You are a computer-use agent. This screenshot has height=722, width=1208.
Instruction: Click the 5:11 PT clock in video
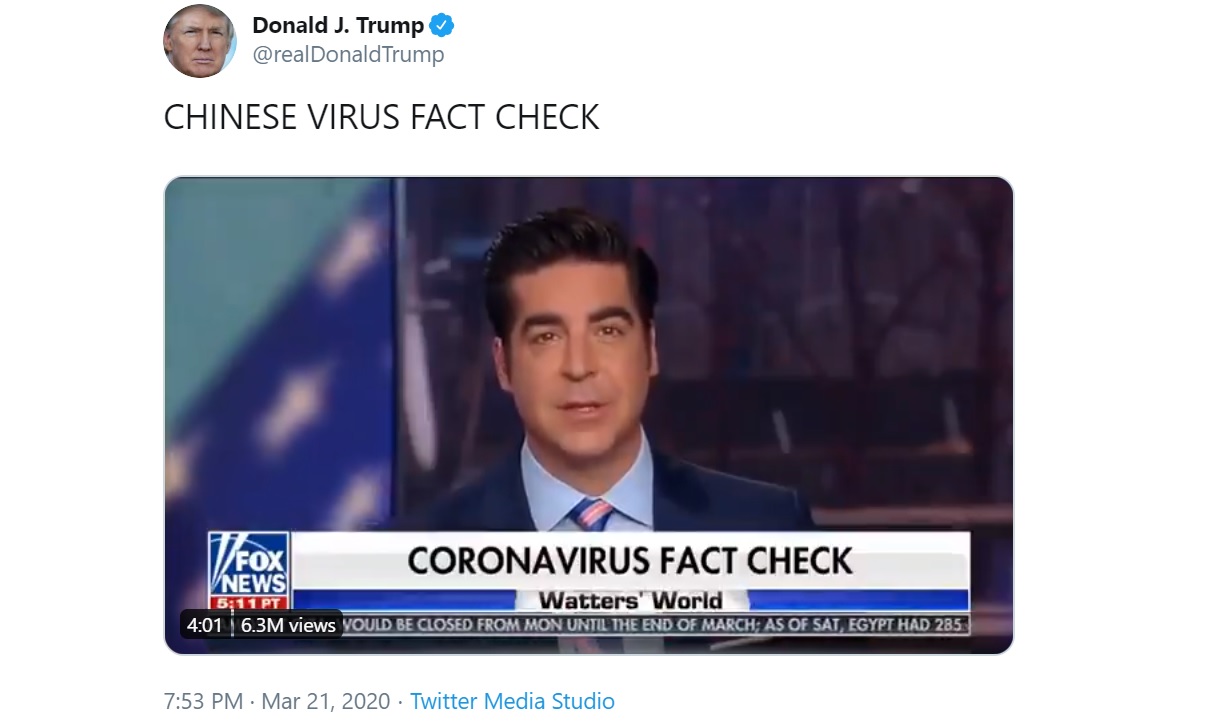point(248,603)
